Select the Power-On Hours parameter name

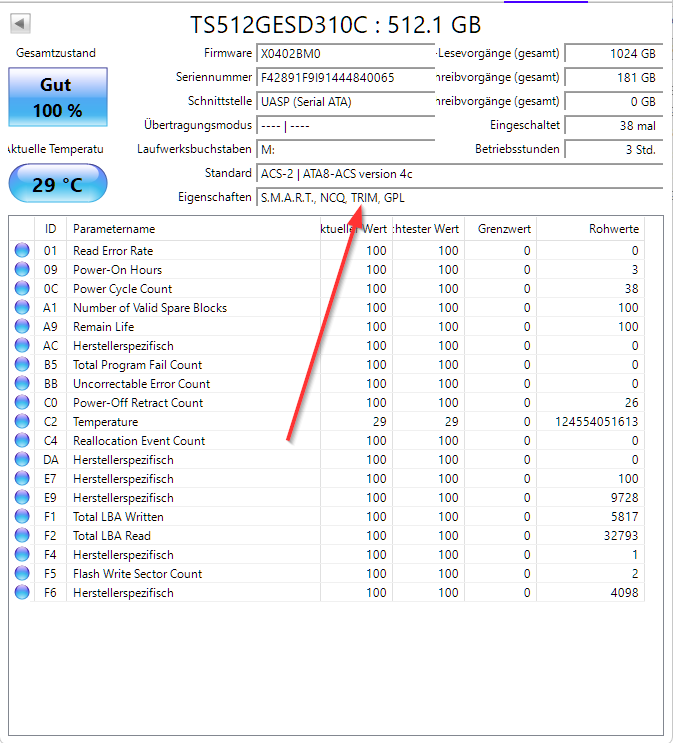118,270
